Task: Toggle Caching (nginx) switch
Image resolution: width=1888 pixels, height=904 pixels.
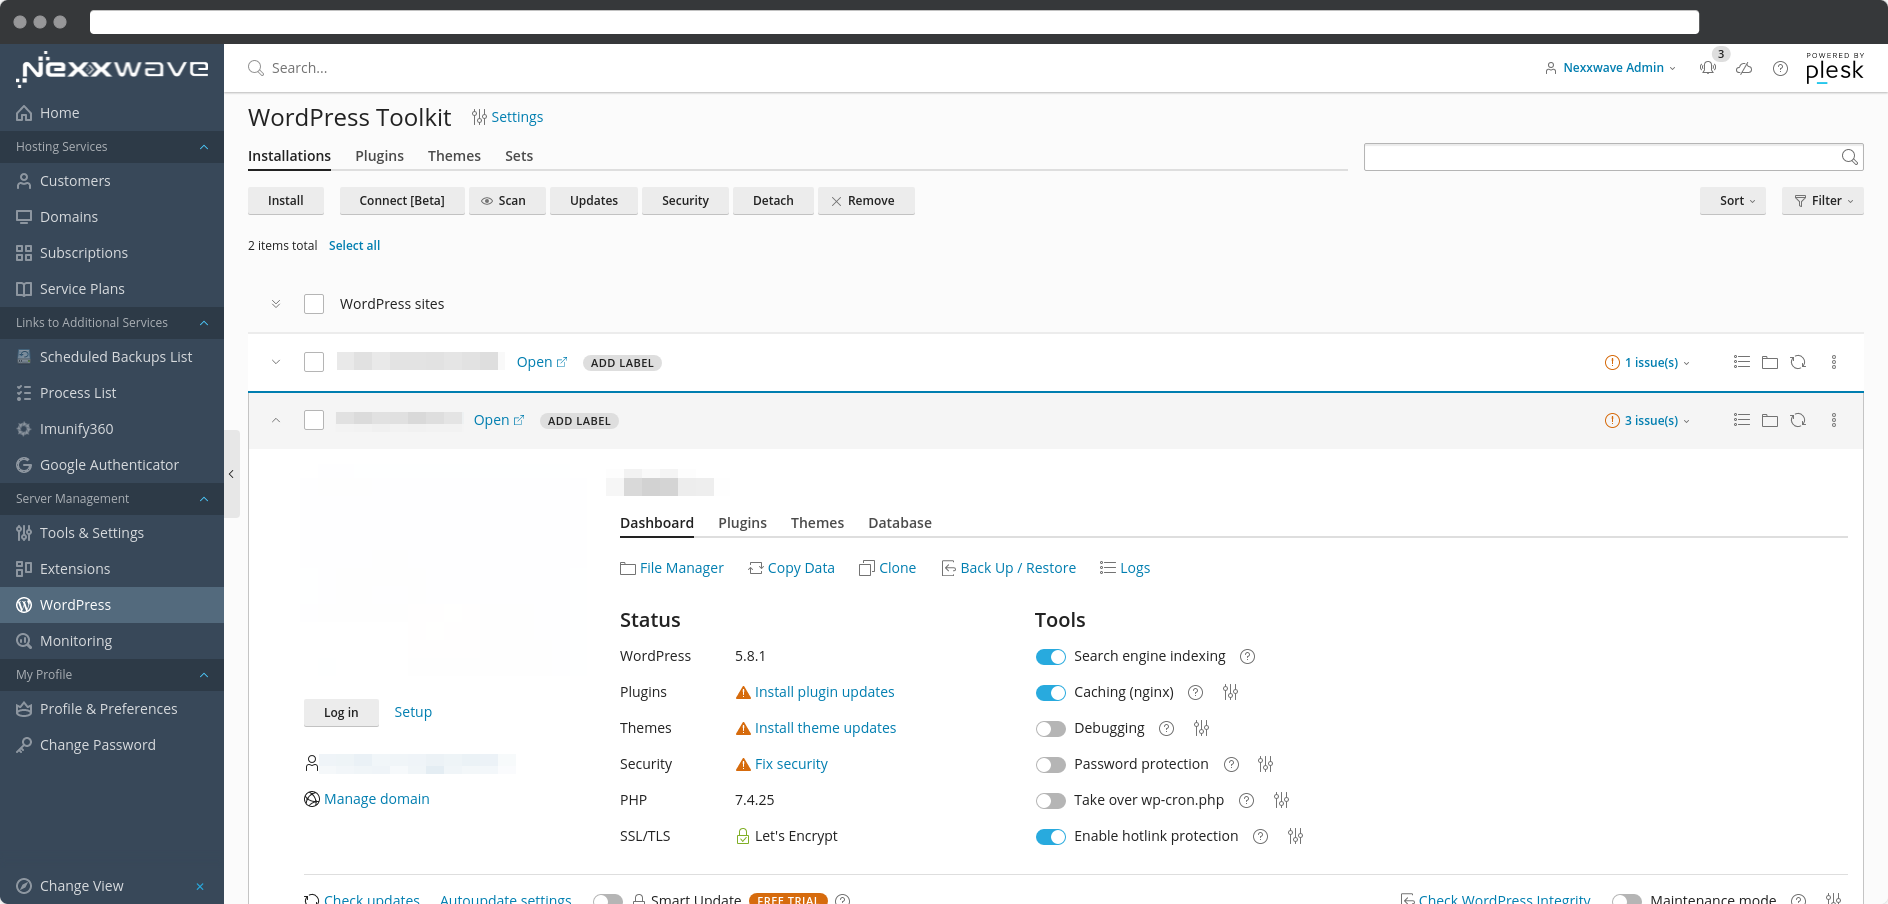Action: tap(1050, 693)
